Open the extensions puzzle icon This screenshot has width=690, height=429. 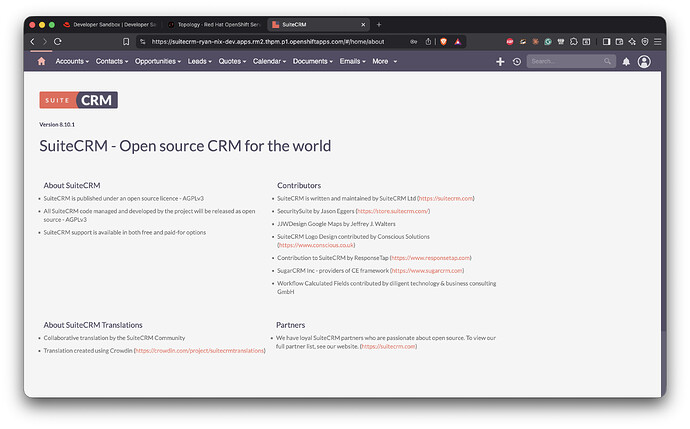click(x=573, y=41)
